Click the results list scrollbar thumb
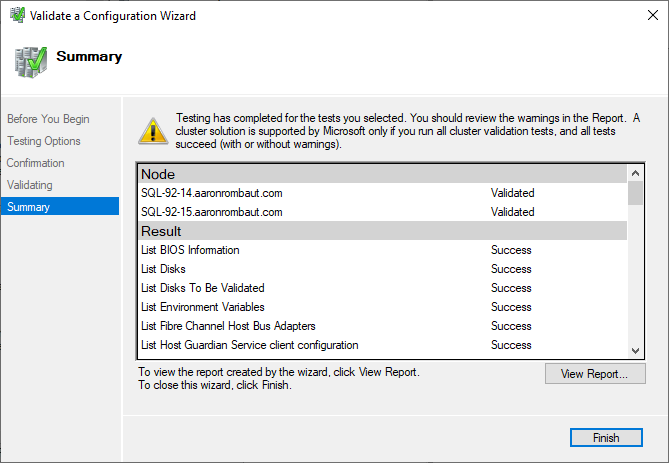Screen dimensions: 669x463 pyautogui.click(x=635, y=191)
